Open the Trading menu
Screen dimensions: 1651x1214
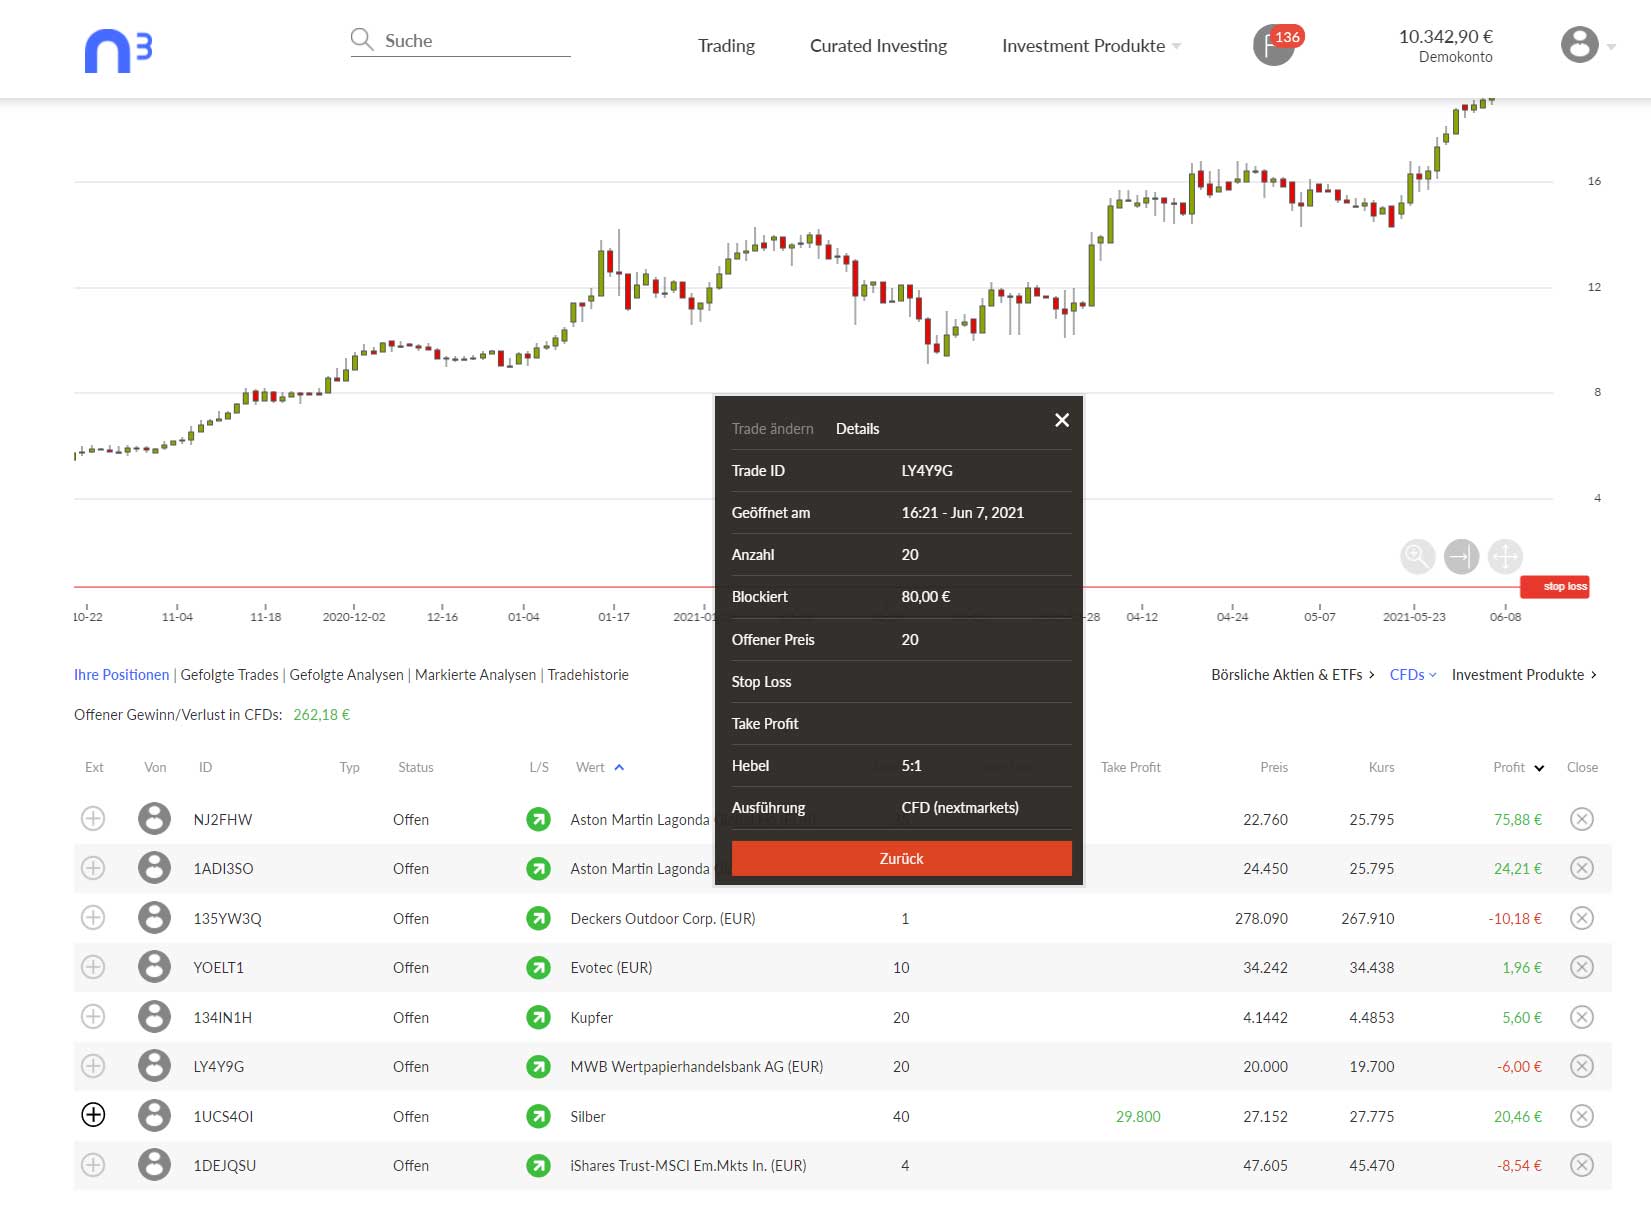(726, 46)
